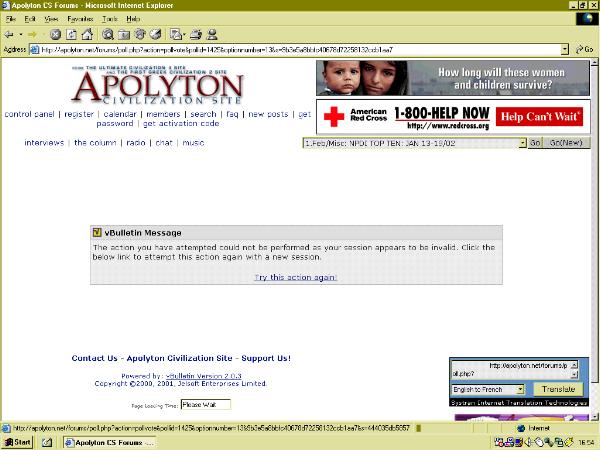Viewport: 600px width, 450px height.
Task: Click the vBulletin Message header icon
Action: [97, 232]
